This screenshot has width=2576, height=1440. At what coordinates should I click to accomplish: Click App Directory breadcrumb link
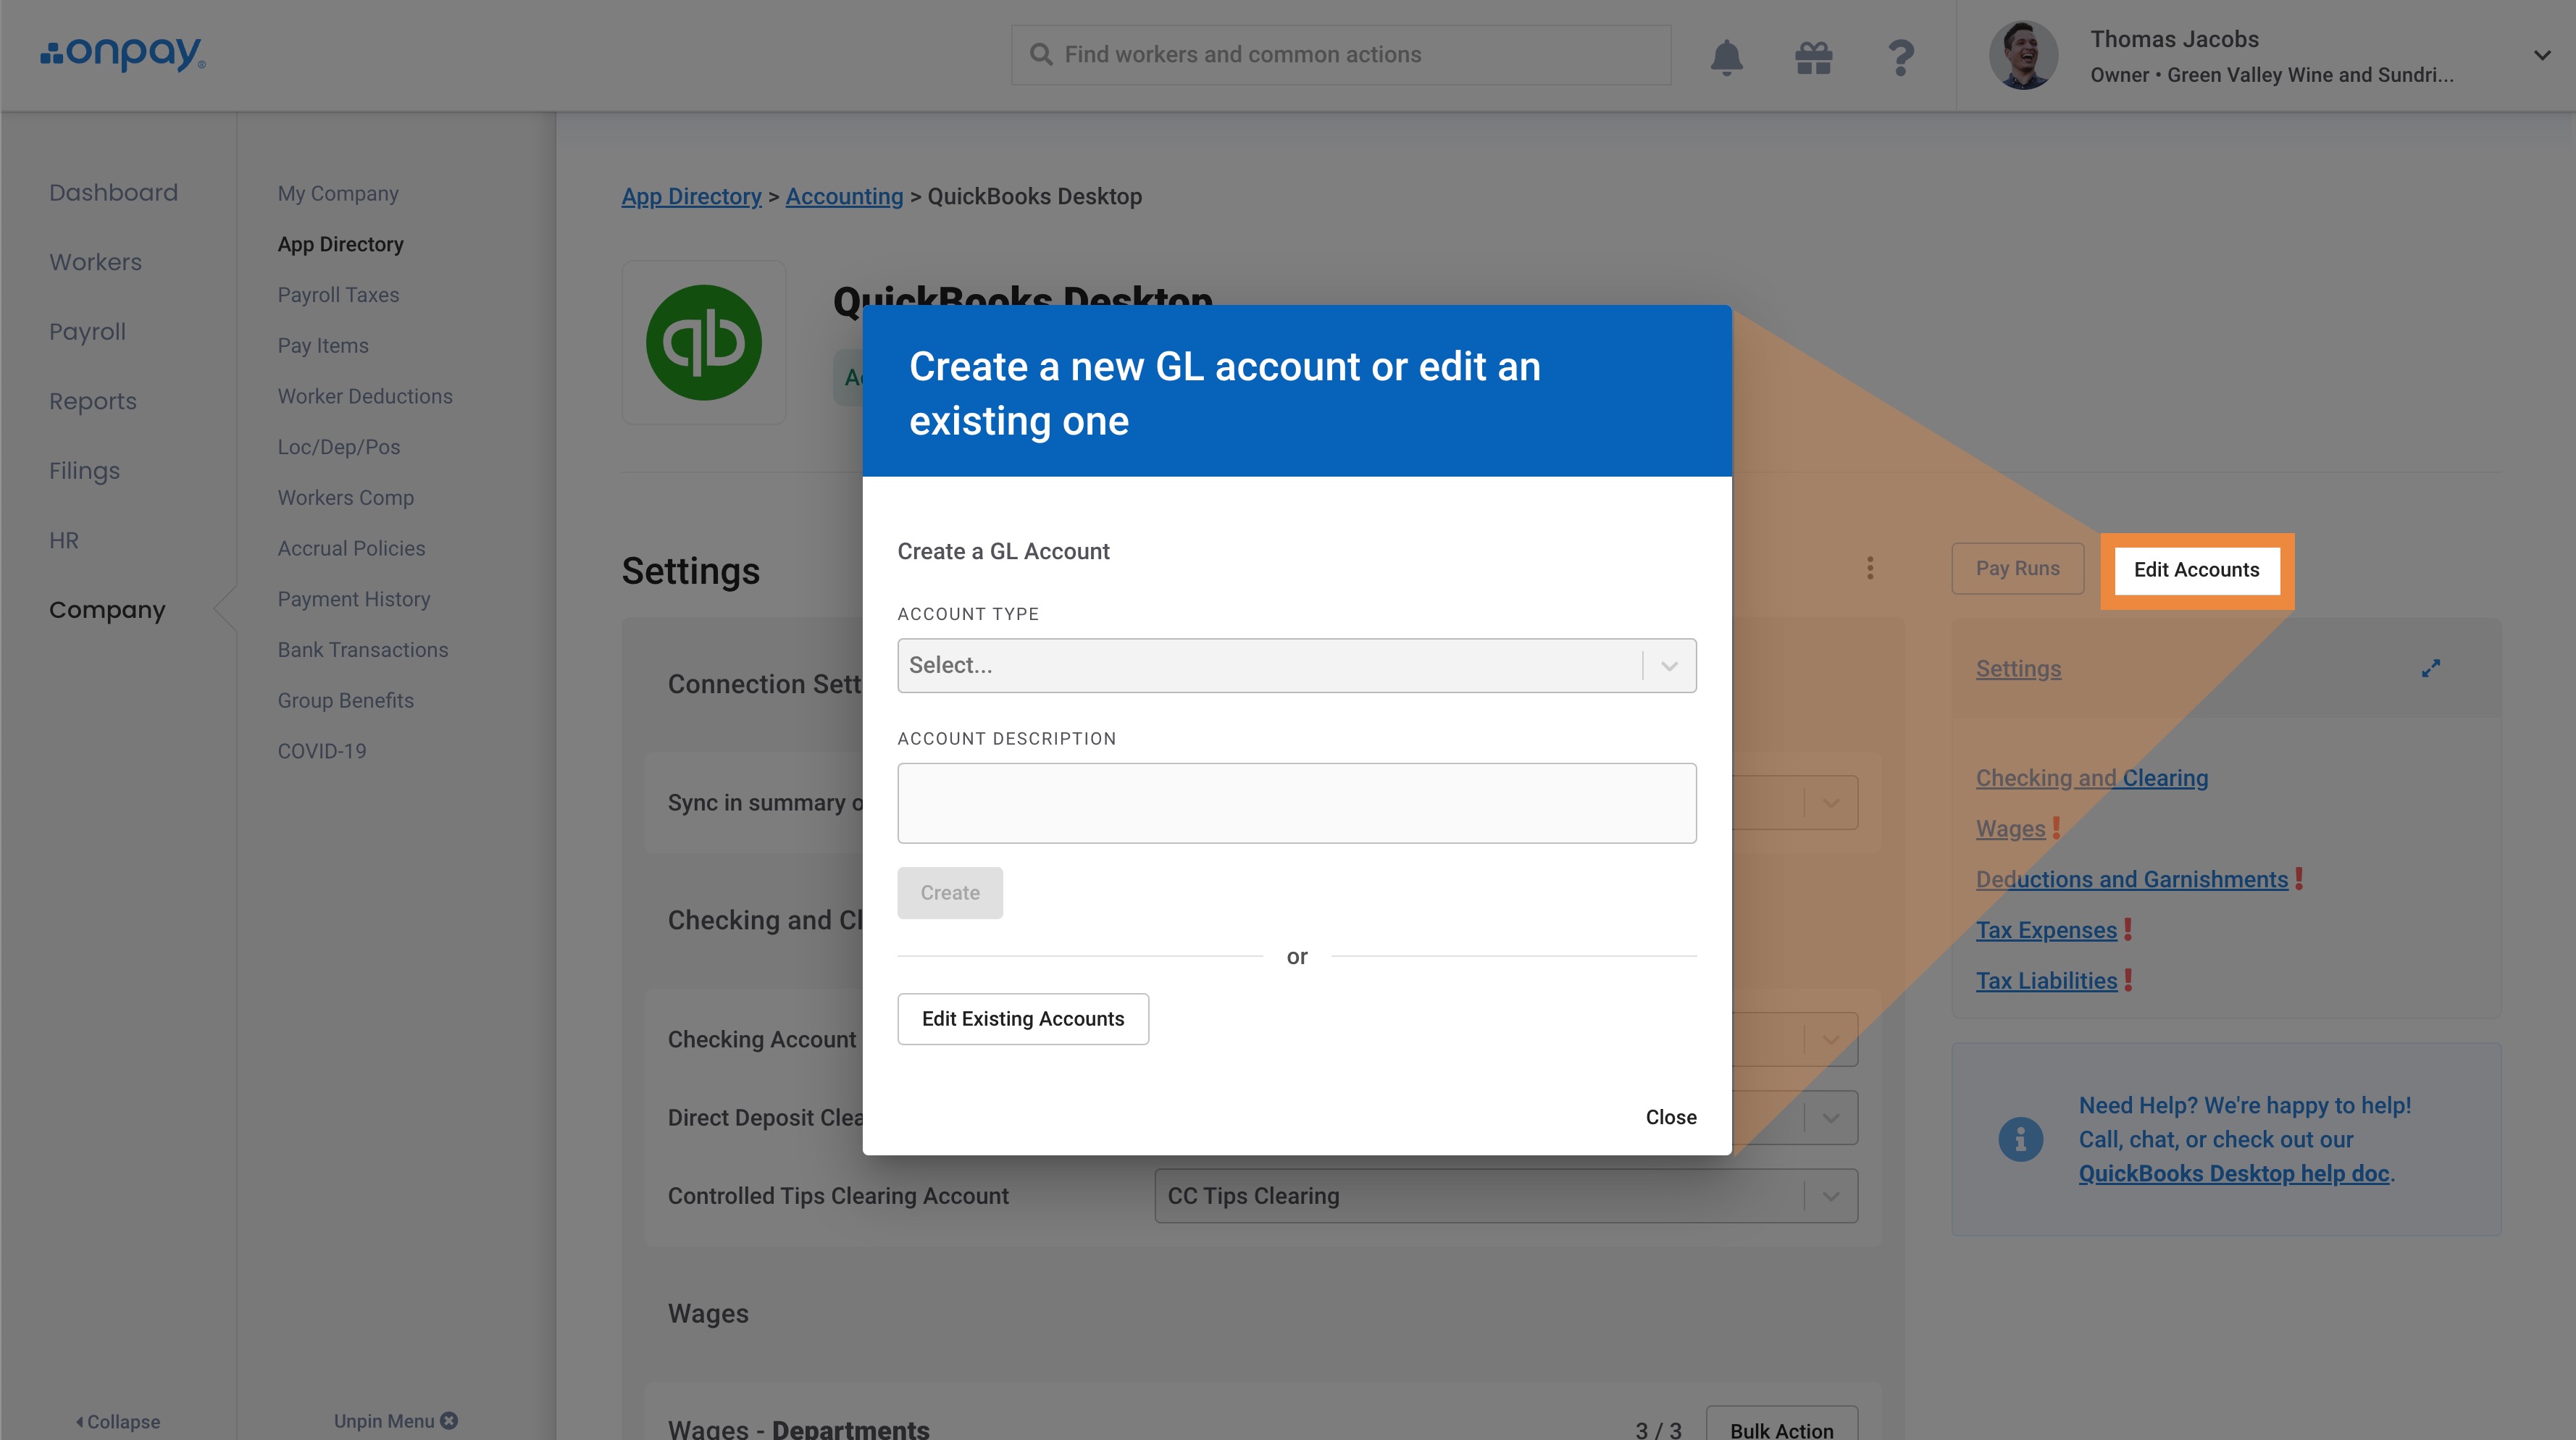pos(691,196)
